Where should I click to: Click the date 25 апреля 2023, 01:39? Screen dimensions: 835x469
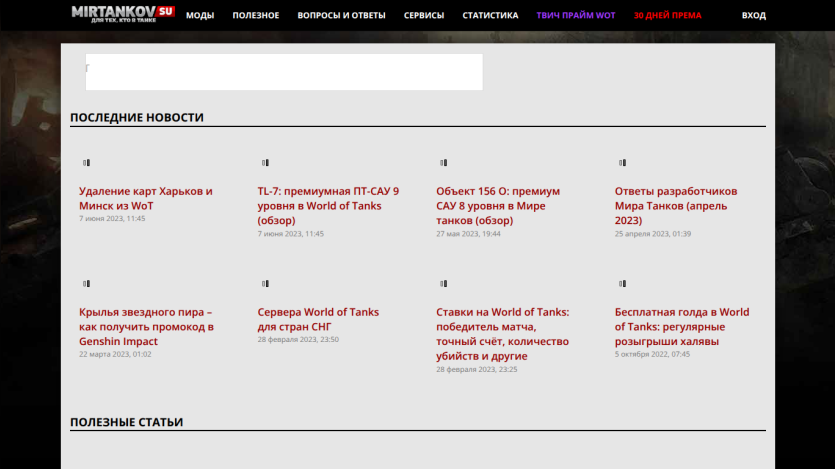652,233
